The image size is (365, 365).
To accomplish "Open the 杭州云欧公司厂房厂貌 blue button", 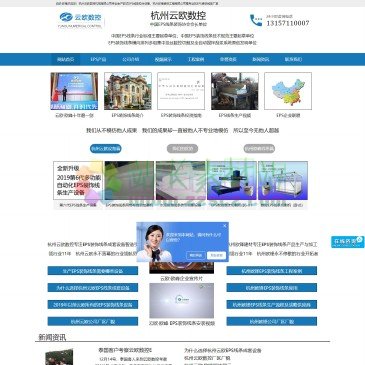I will pos(93,321).
